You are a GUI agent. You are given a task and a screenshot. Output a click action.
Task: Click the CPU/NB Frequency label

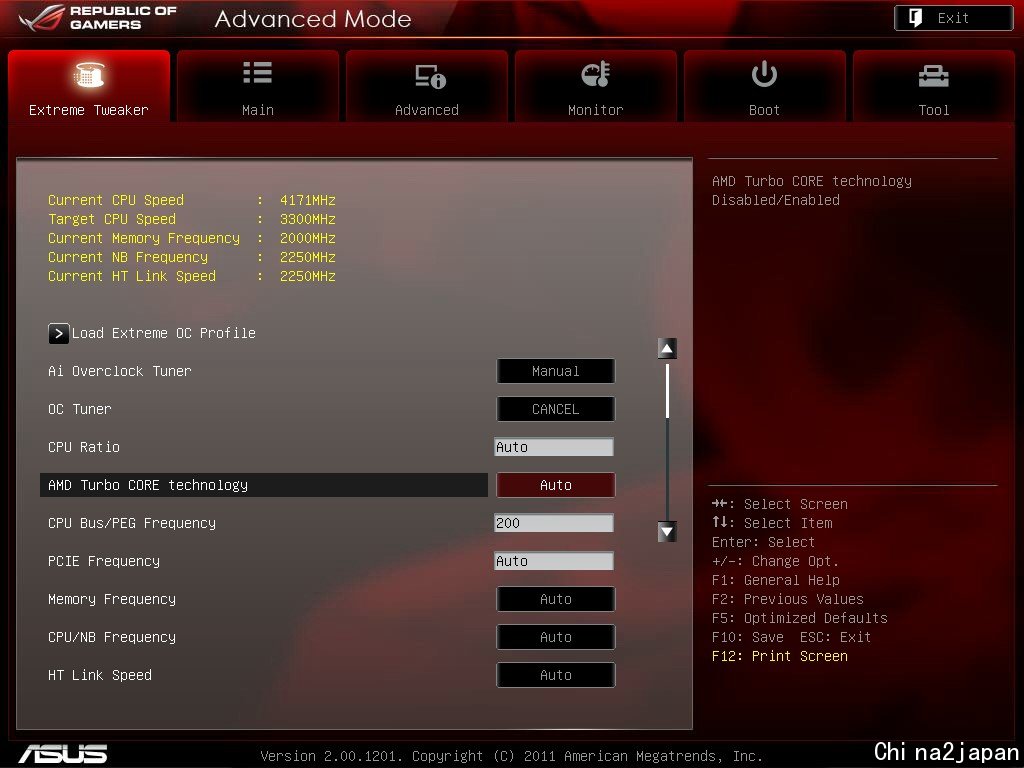coord(112,637)
